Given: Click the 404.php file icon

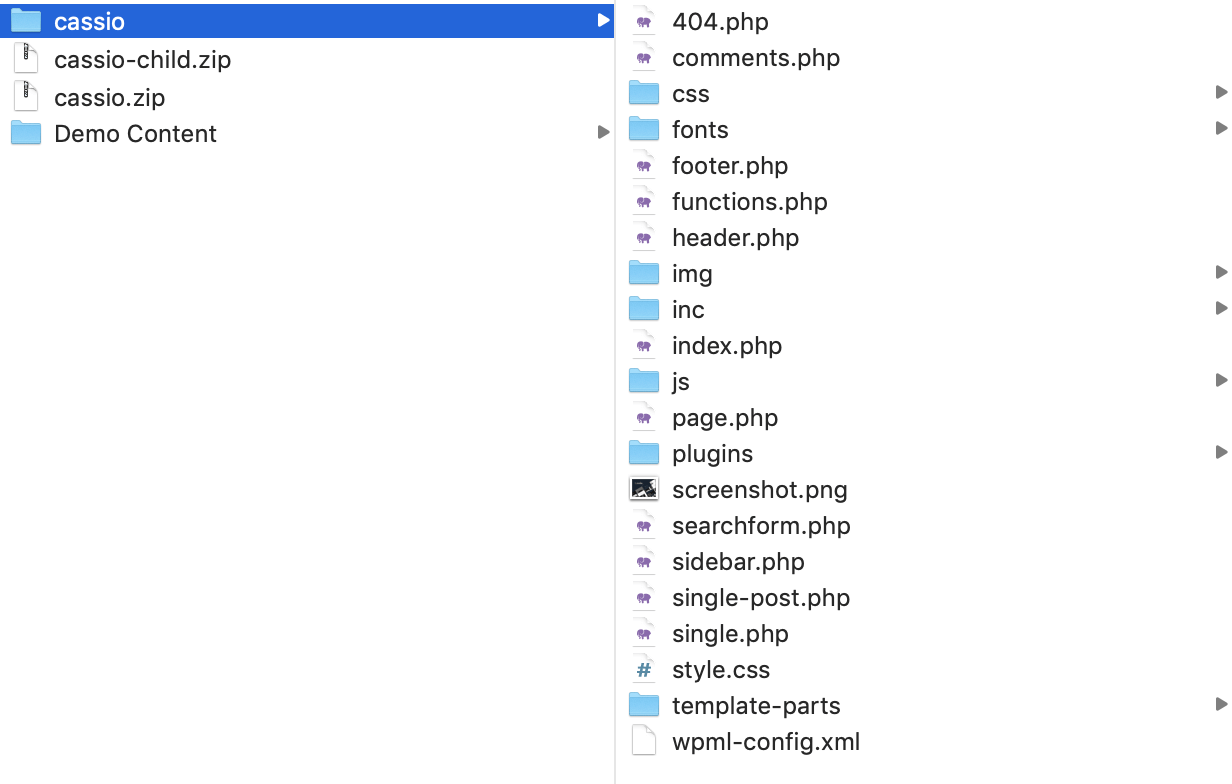Looking at the screenshot, I should [644, 21].
